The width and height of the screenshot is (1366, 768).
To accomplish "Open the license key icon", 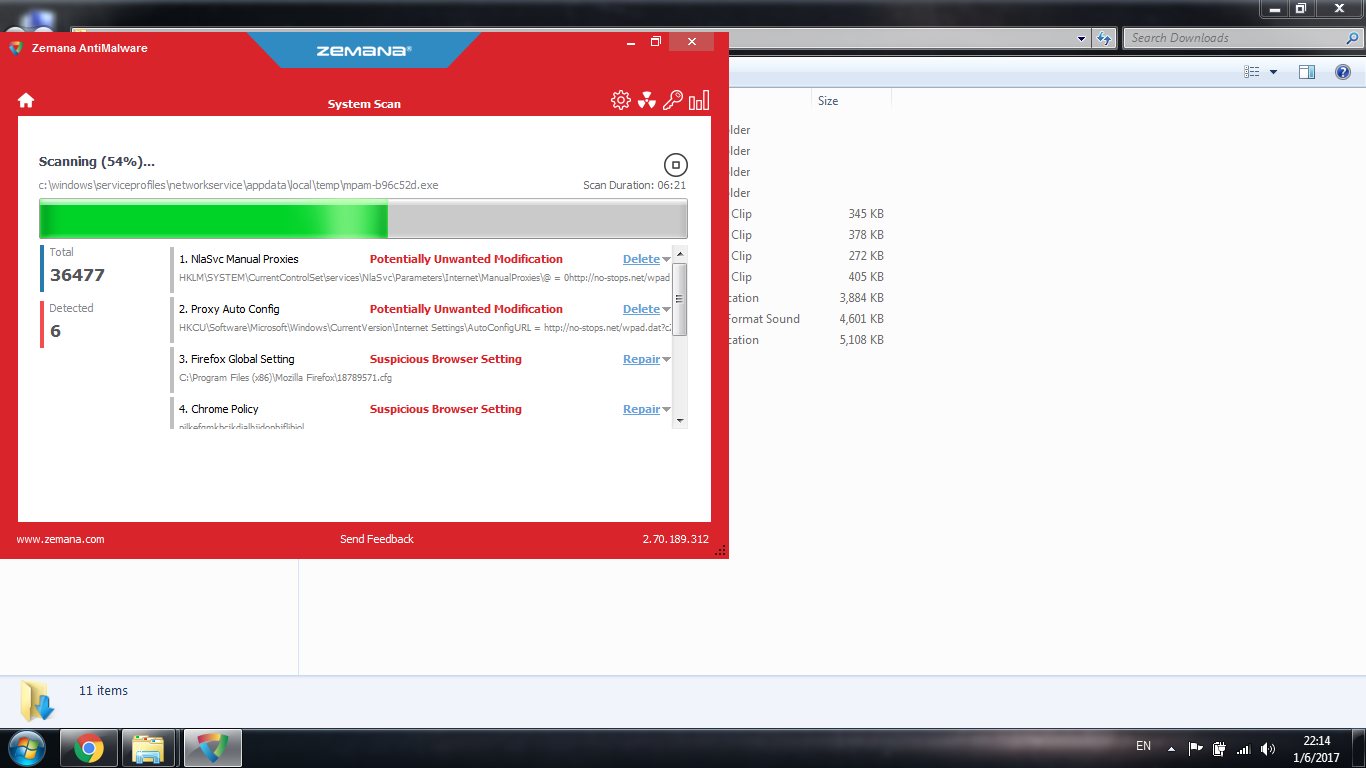I will point(673,100).
